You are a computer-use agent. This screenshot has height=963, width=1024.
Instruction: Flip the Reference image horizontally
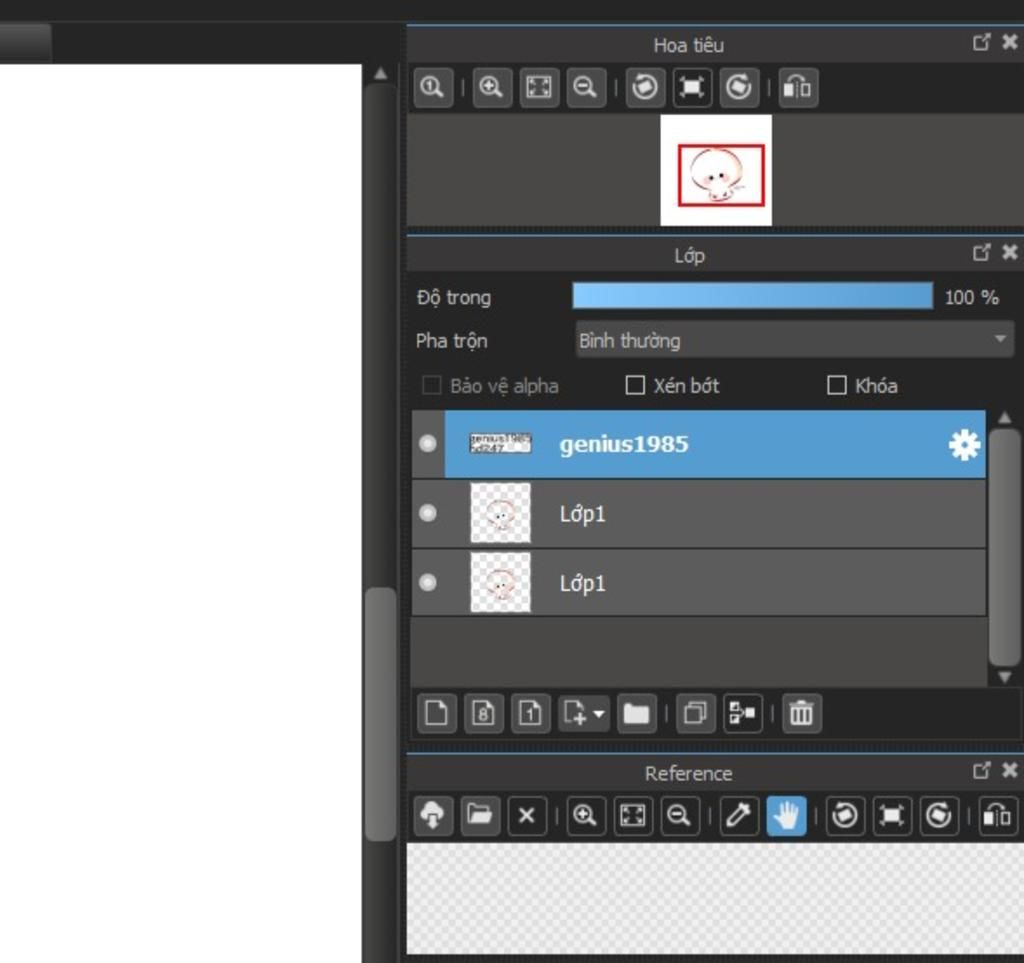point(998,815)
